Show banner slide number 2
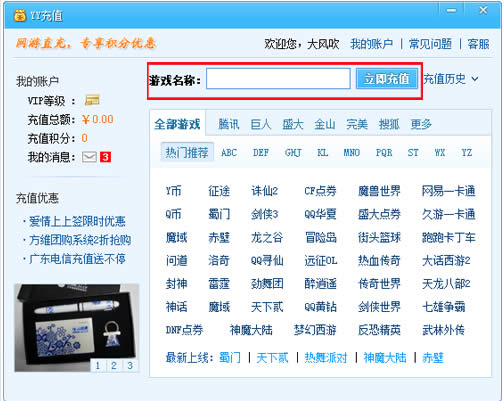The image size is (504, 401). click(114, 366)
